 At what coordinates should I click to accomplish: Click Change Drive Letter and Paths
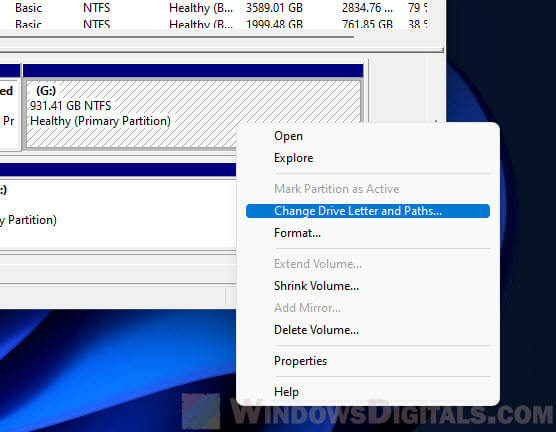tap(368, 211)
